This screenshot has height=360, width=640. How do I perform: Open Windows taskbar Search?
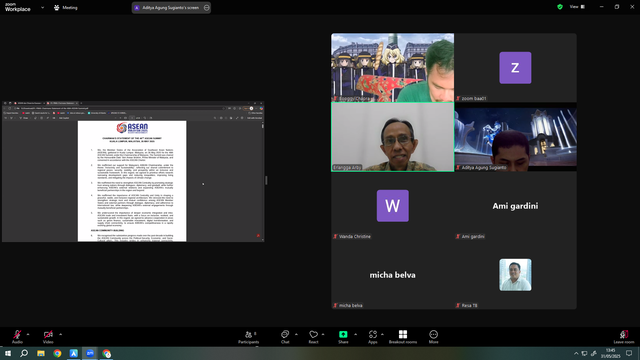pos(24,353)
